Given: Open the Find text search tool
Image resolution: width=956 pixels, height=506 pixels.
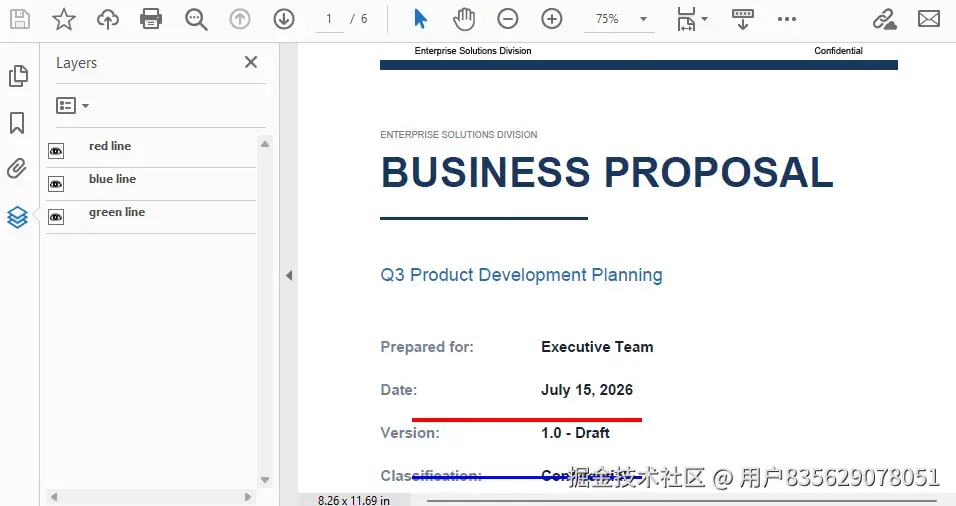Looking at the screenshot, I should [x=196, y=20].
